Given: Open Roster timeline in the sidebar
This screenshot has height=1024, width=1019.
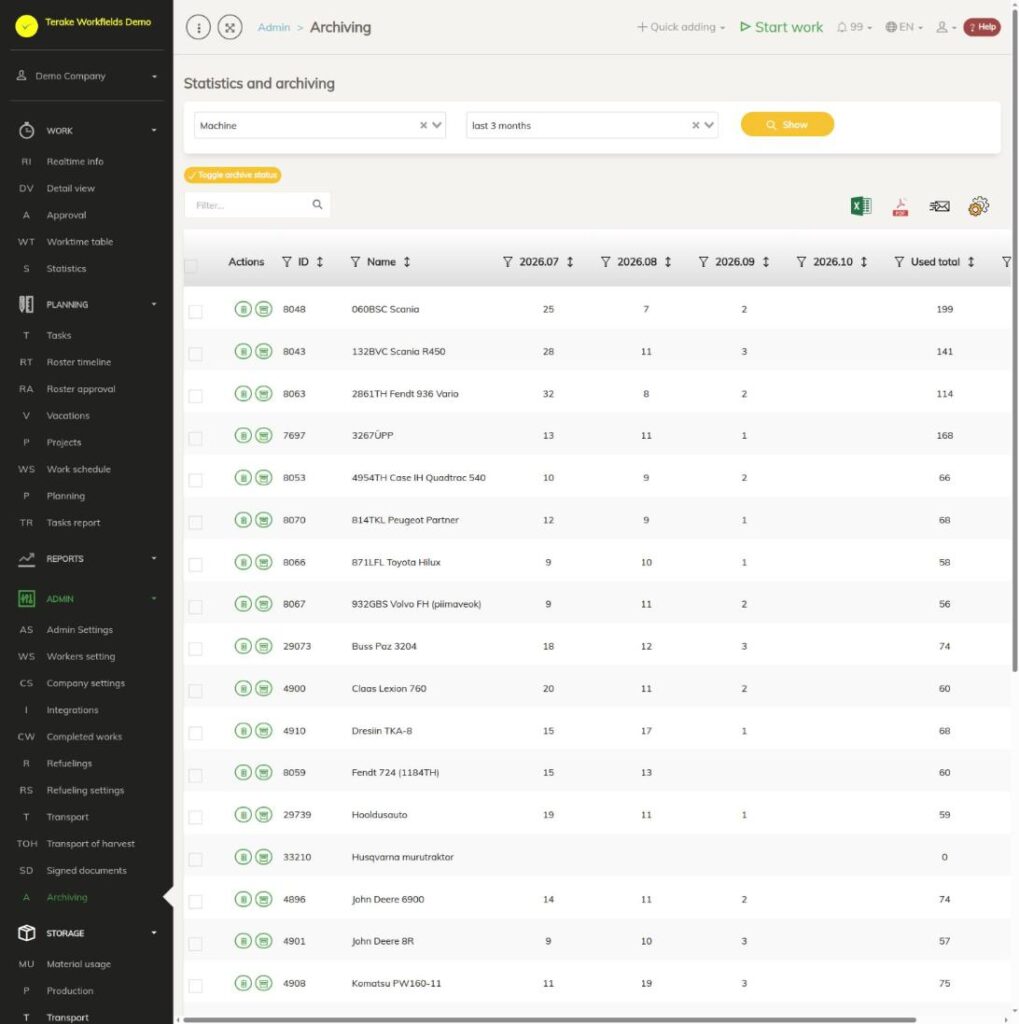Looking at the screenshot, I should (78, 362).
